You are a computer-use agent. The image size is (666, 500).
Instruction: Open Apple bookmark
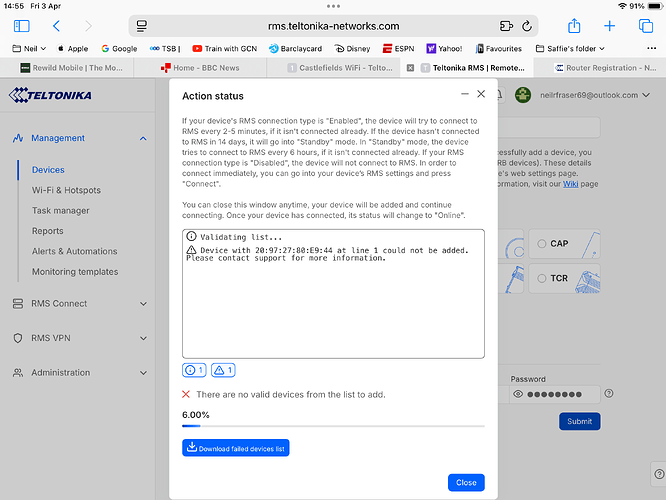73,48
